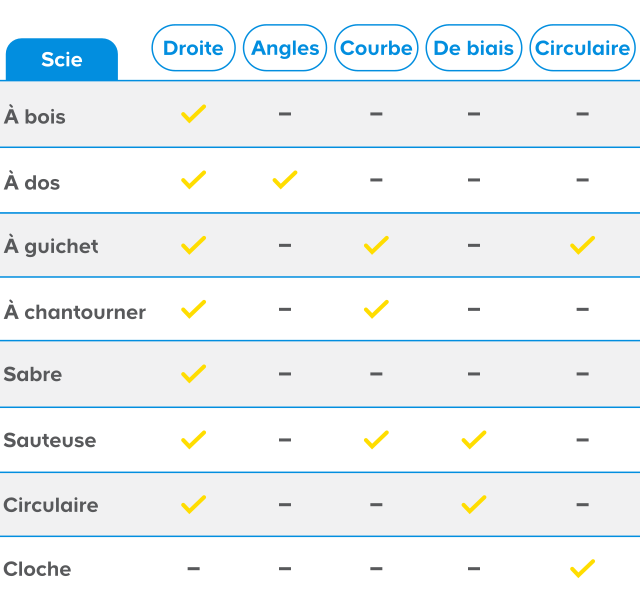Viewport: 640px width, 600px height.
Task: Click the Angles checkmark in À dos row
Action: tap(285, 180)
